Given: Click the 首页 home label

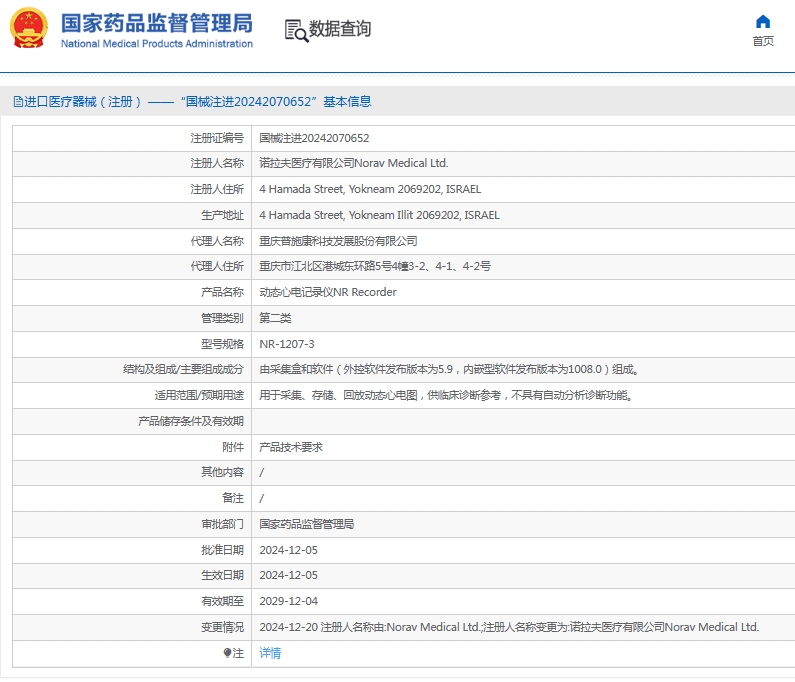Looking at the screenshot, I should tap(763, 41).
